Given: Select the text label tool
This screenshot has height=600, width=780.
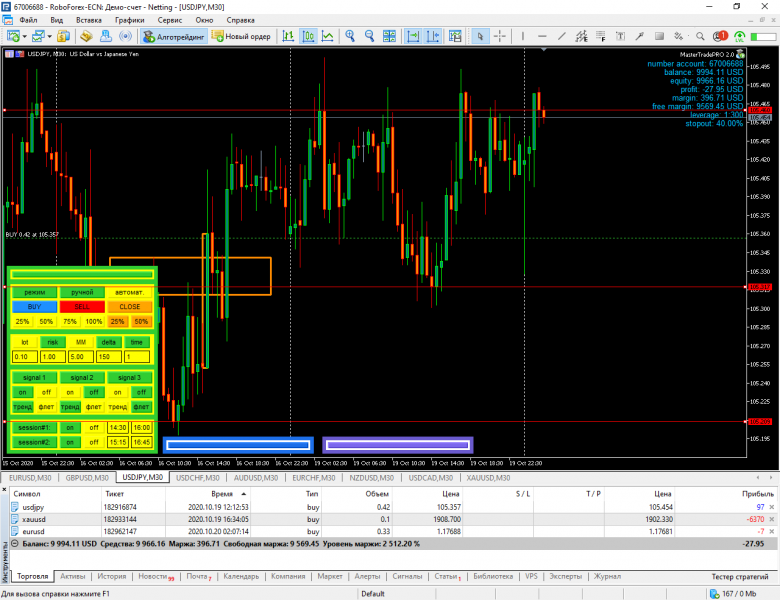Looking at the screenshot, I should tap(620, 36).
